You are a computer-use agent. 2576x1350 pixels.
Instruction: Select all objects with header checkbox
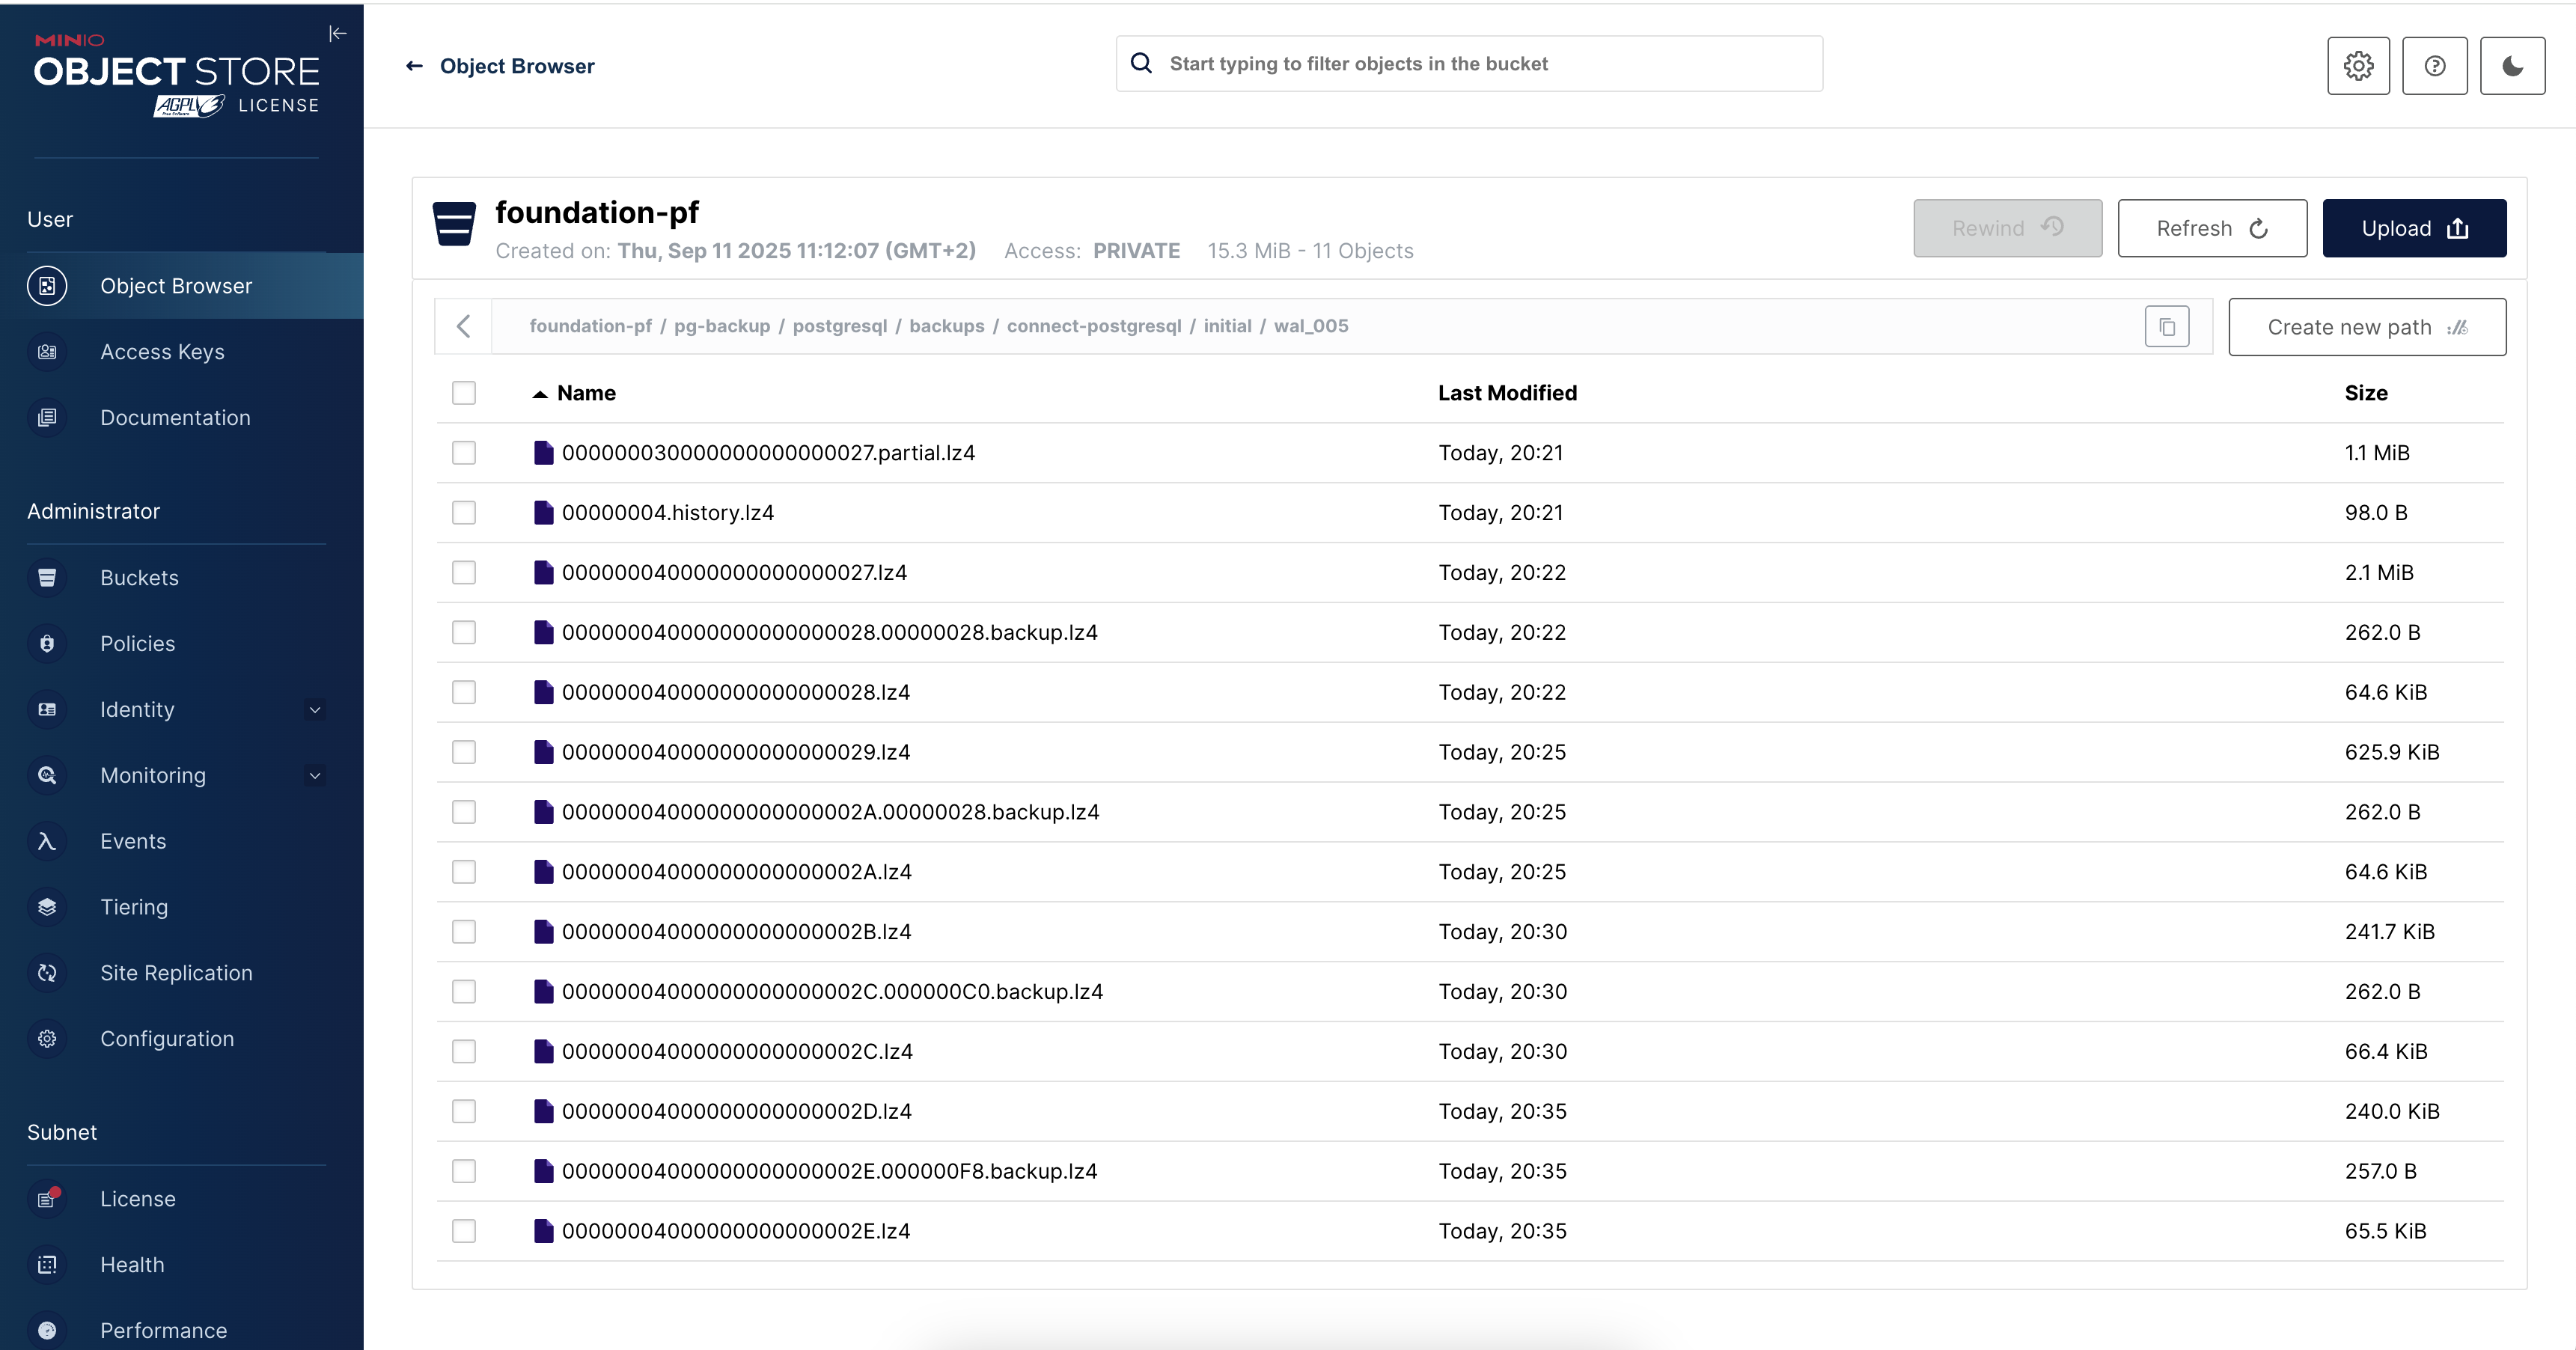click(x=463, y=393)
